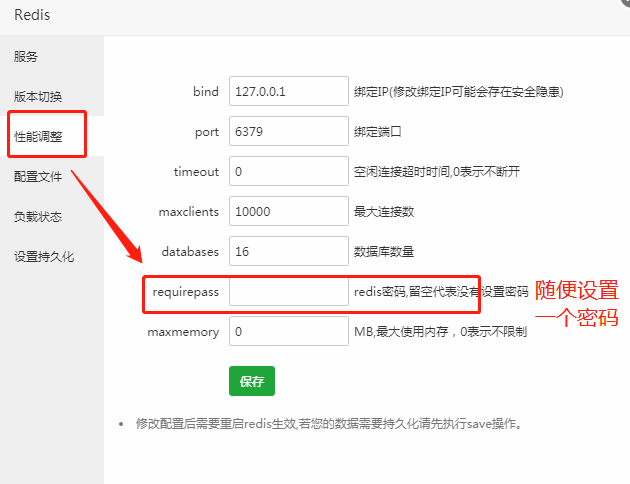Click the maxmemory input field

pos(288,331)
